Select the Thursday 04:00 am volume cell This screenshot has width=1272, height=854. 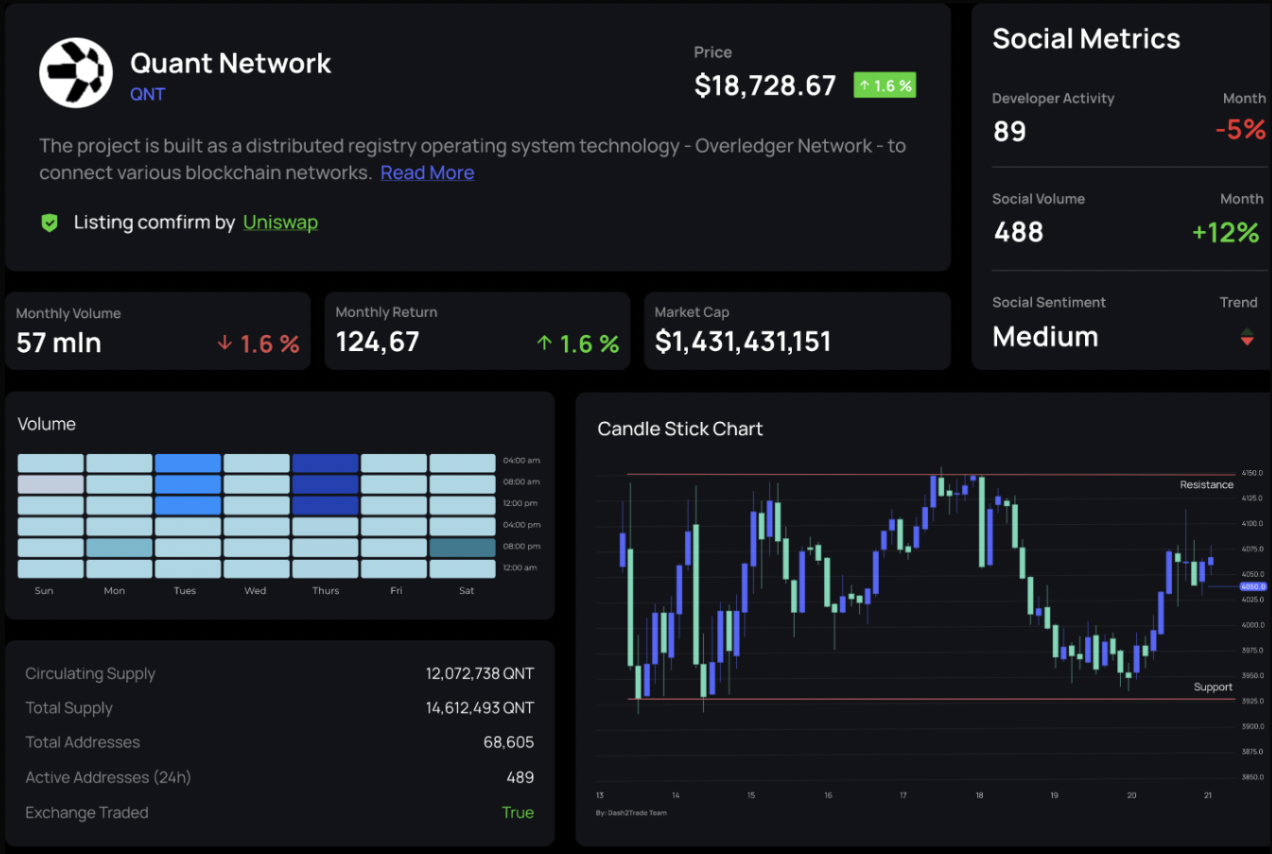[x=325, y=463]
